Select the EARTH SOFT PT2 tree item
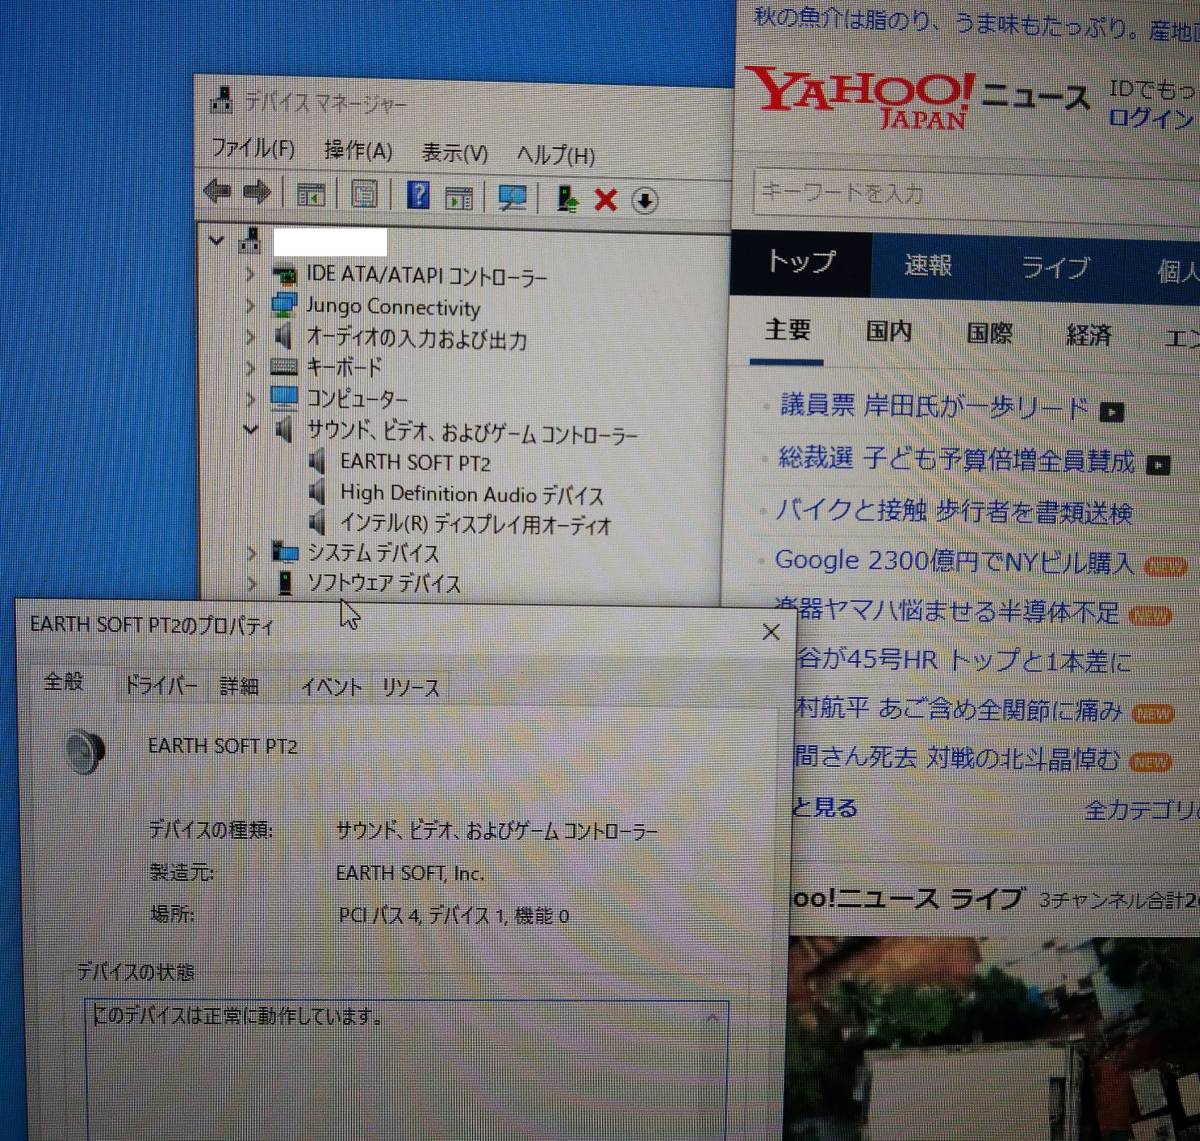 click(415, 463)
